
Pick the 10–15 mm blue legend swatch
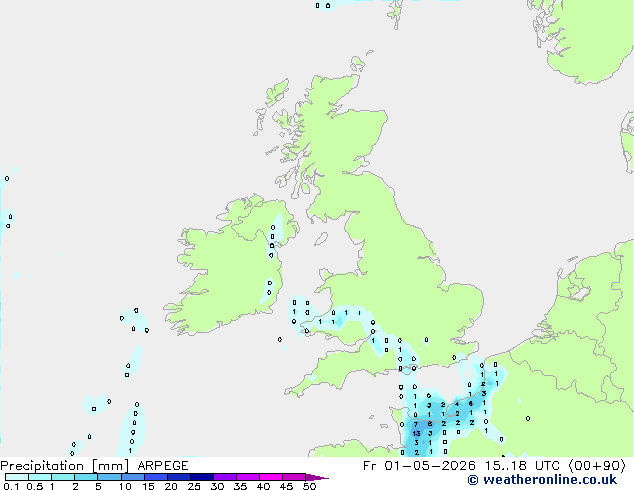[x=133, y=477]
